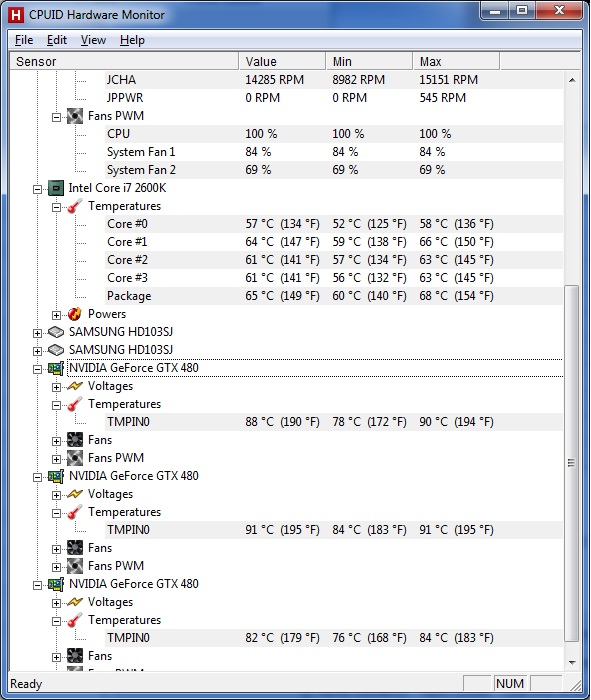Click the first SAMSUNG HD103SJ drive icon
The height and width of the screenshot is (700, 591).
tap(56, 332)
